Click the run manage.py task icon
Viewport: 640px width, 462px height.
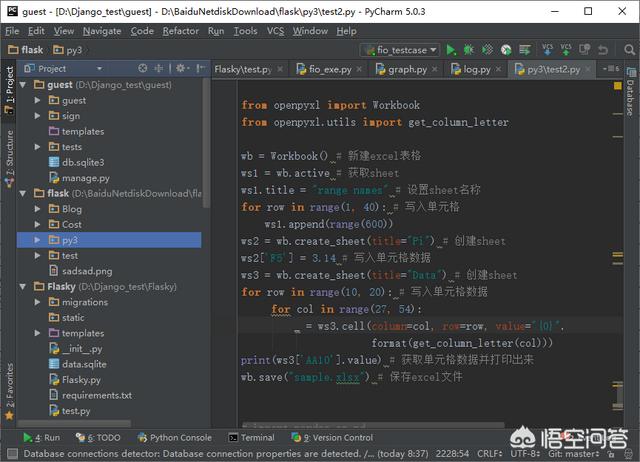click(524, 50)
